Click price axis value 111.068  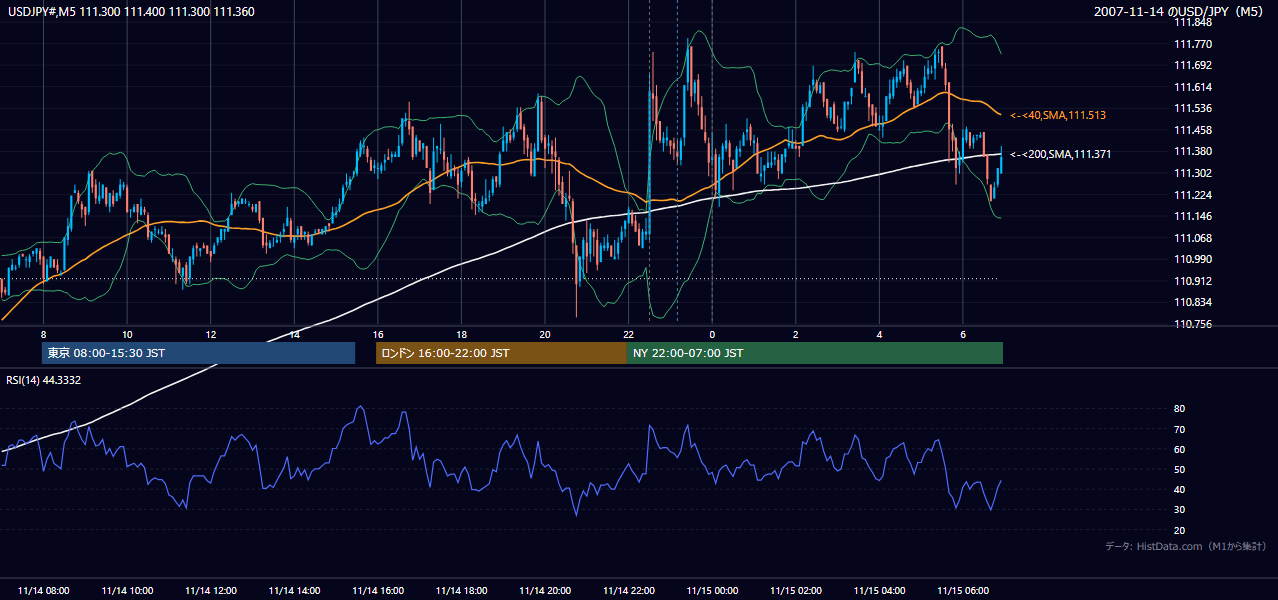(1192, 238)
